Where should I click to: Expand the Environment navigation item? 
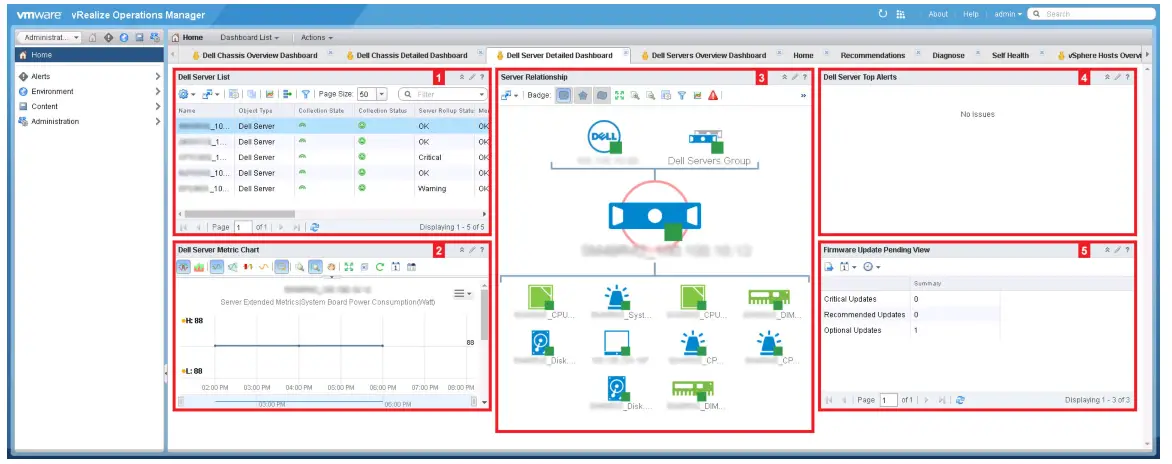click(x=157, y=91)
